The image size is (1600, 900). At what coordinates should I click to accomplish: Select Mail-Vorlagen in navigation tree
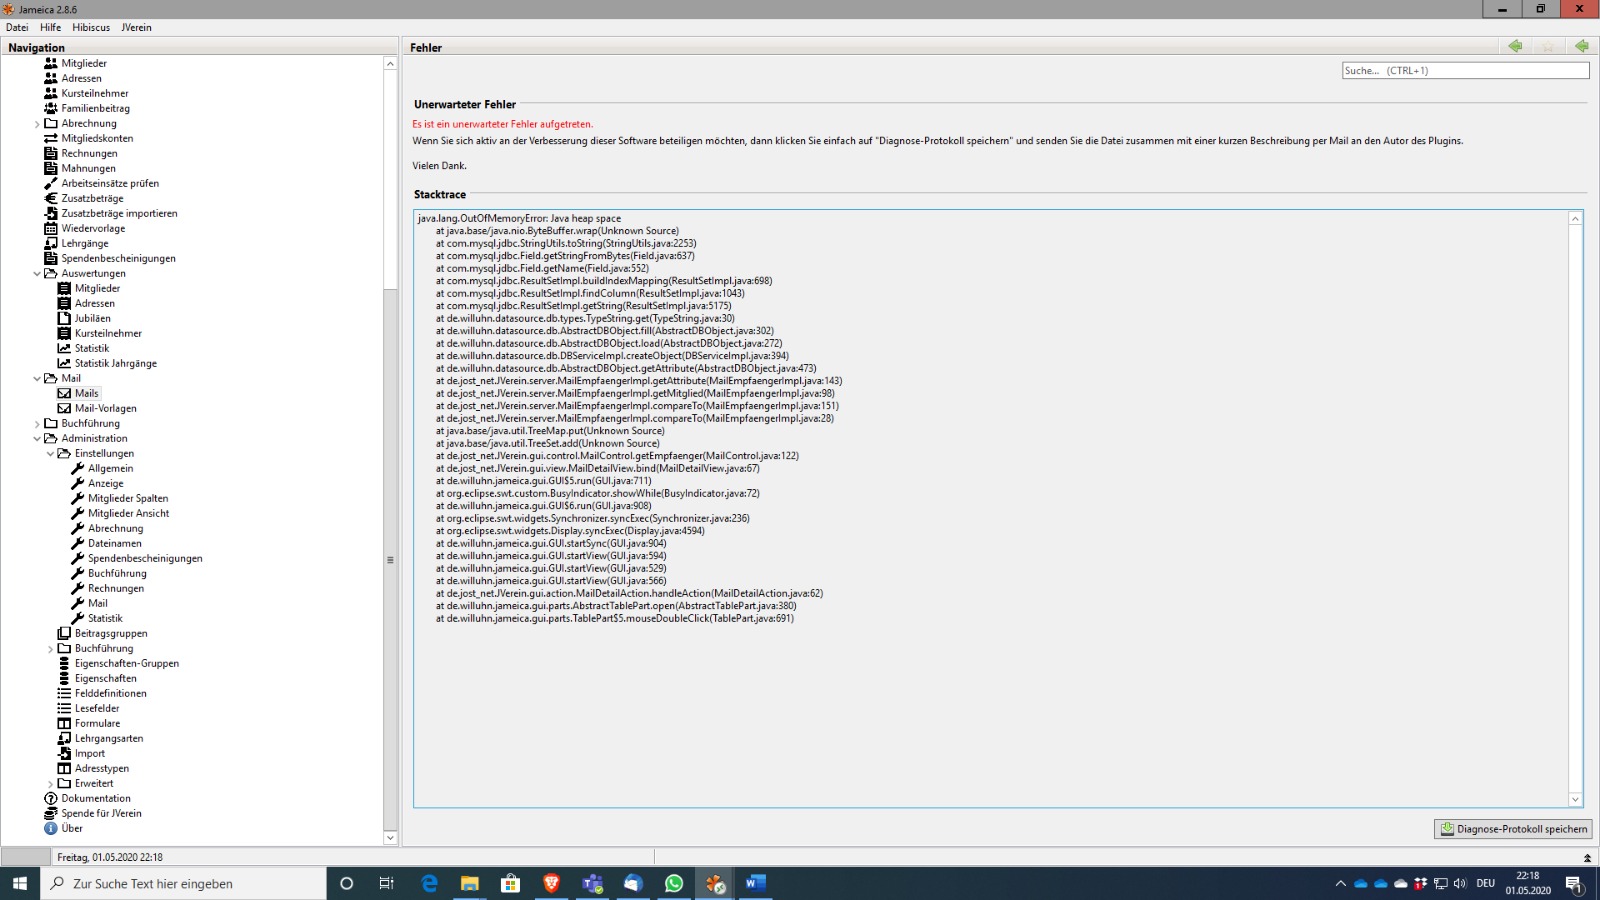tap(105, 408)
